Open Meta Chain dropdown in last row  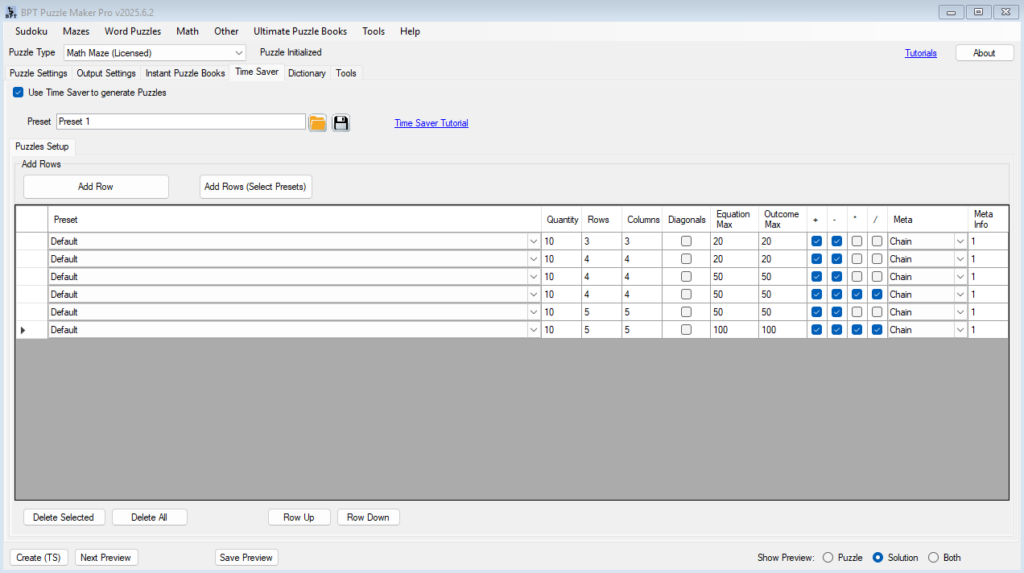click(x=960, y=330)
